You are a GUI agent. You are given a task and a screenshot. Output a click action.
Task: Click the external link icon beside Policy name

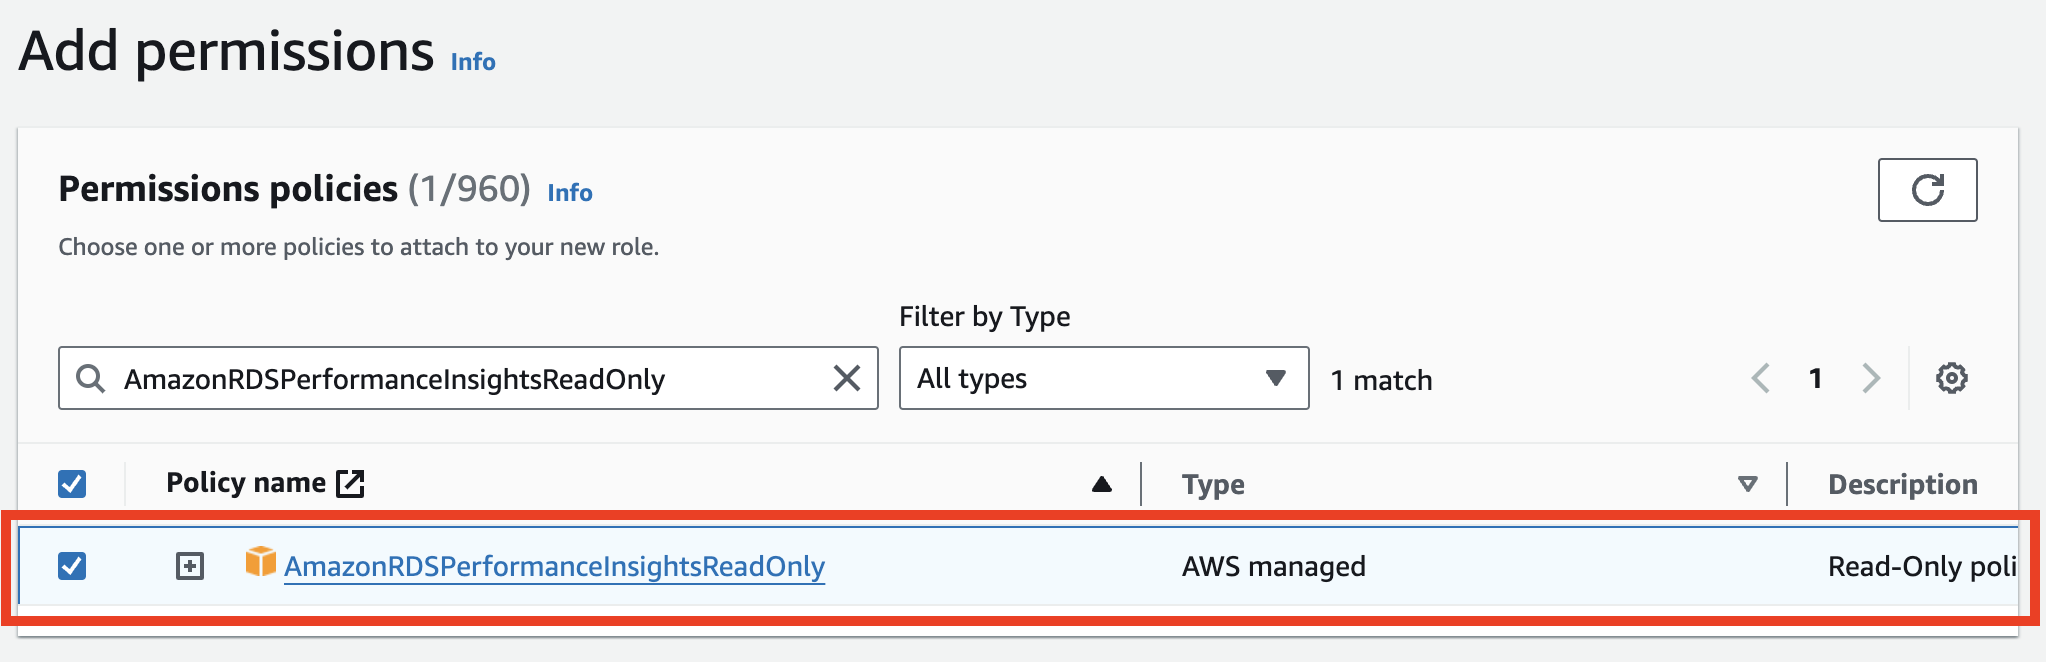(350, 484)
